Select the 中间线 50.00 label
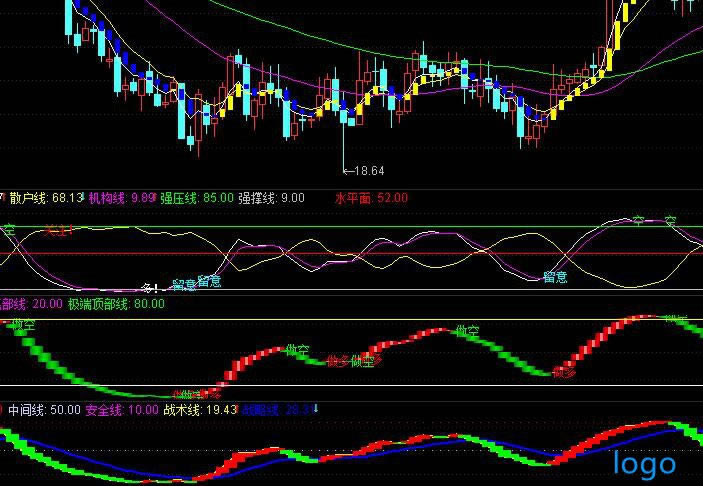The width and height of the screenshot is (703, 486). pos(44,410)
